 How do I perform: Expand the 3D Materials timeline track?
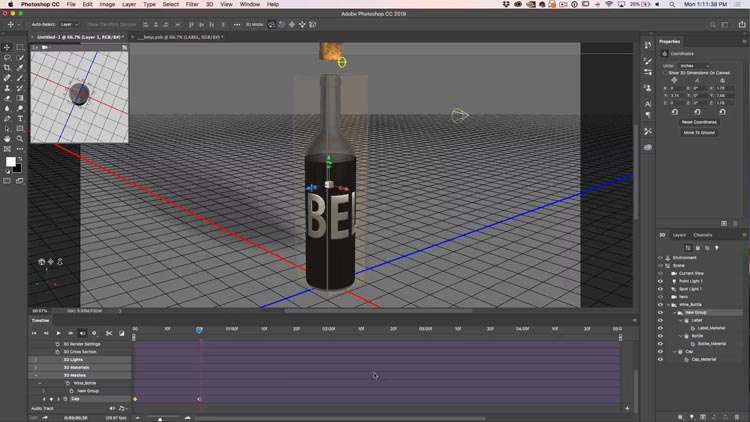[36, 367]
